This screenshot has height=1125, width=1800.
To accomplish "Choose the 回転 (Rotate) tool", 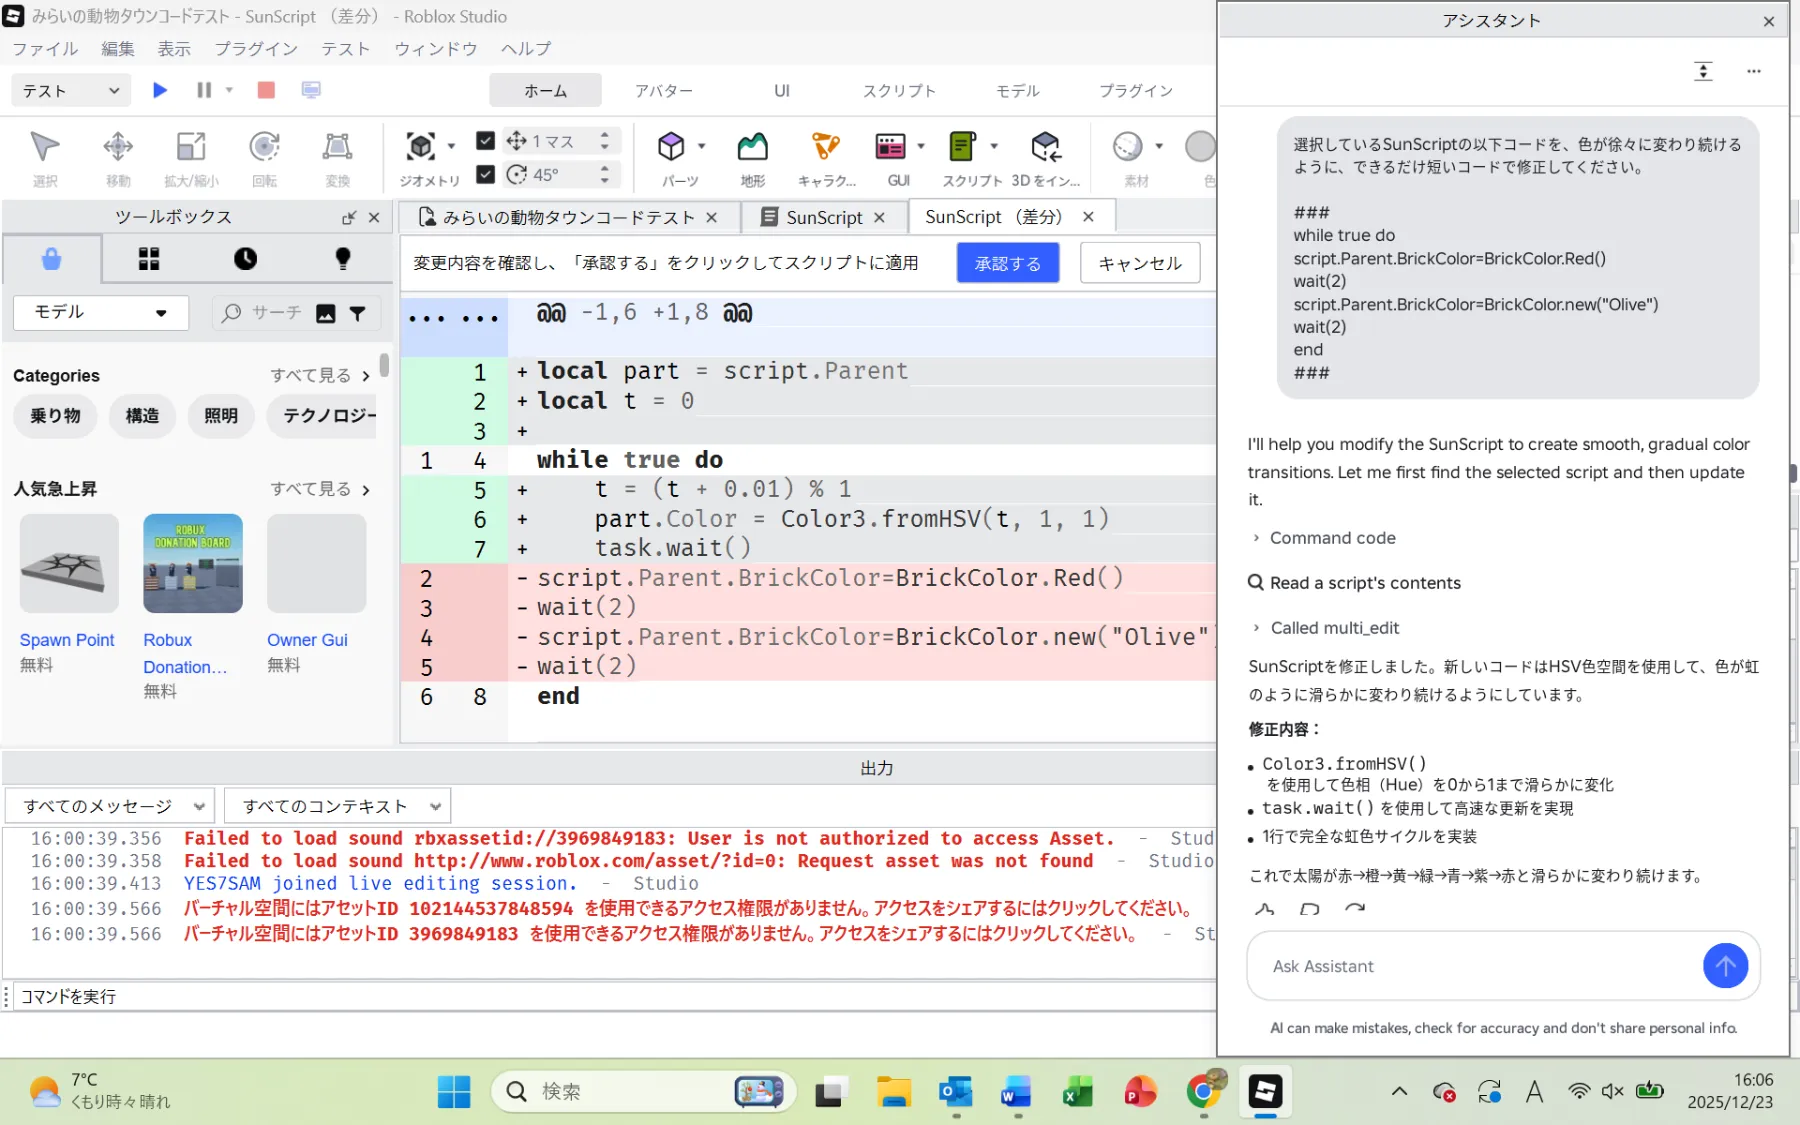I will click(264, 158).
